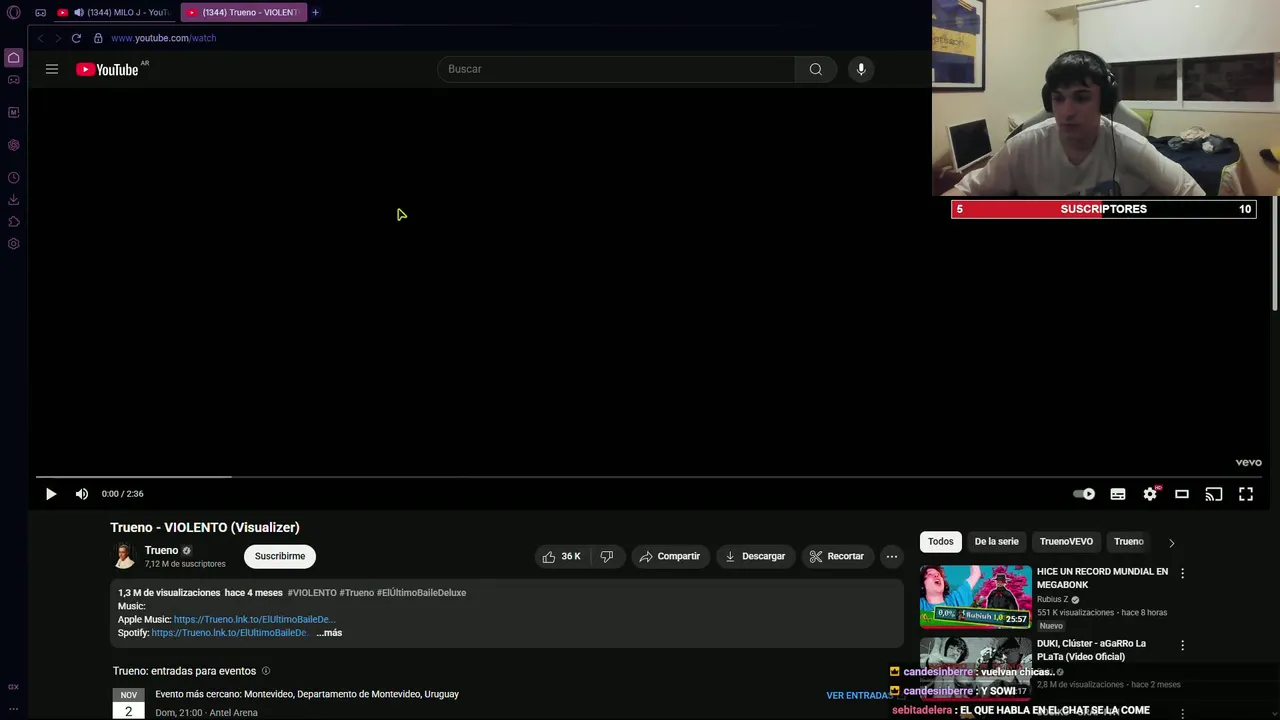
Task: Toggle the autoplay switch
Action: coord(1084,494)
